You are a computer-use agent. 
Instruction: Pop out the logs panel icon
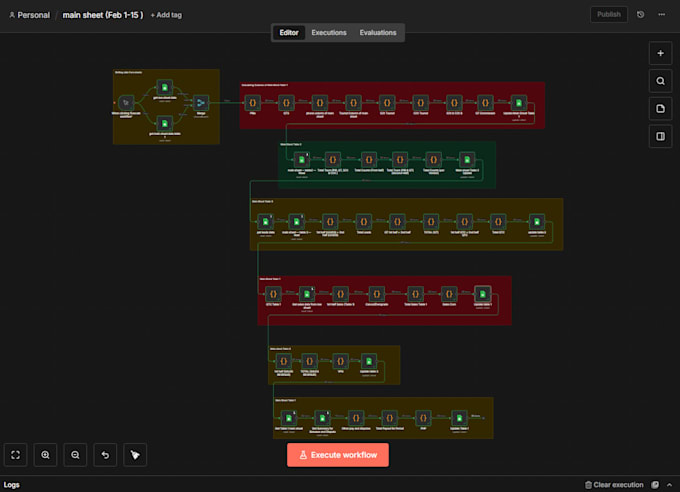[x=655, y=485]
